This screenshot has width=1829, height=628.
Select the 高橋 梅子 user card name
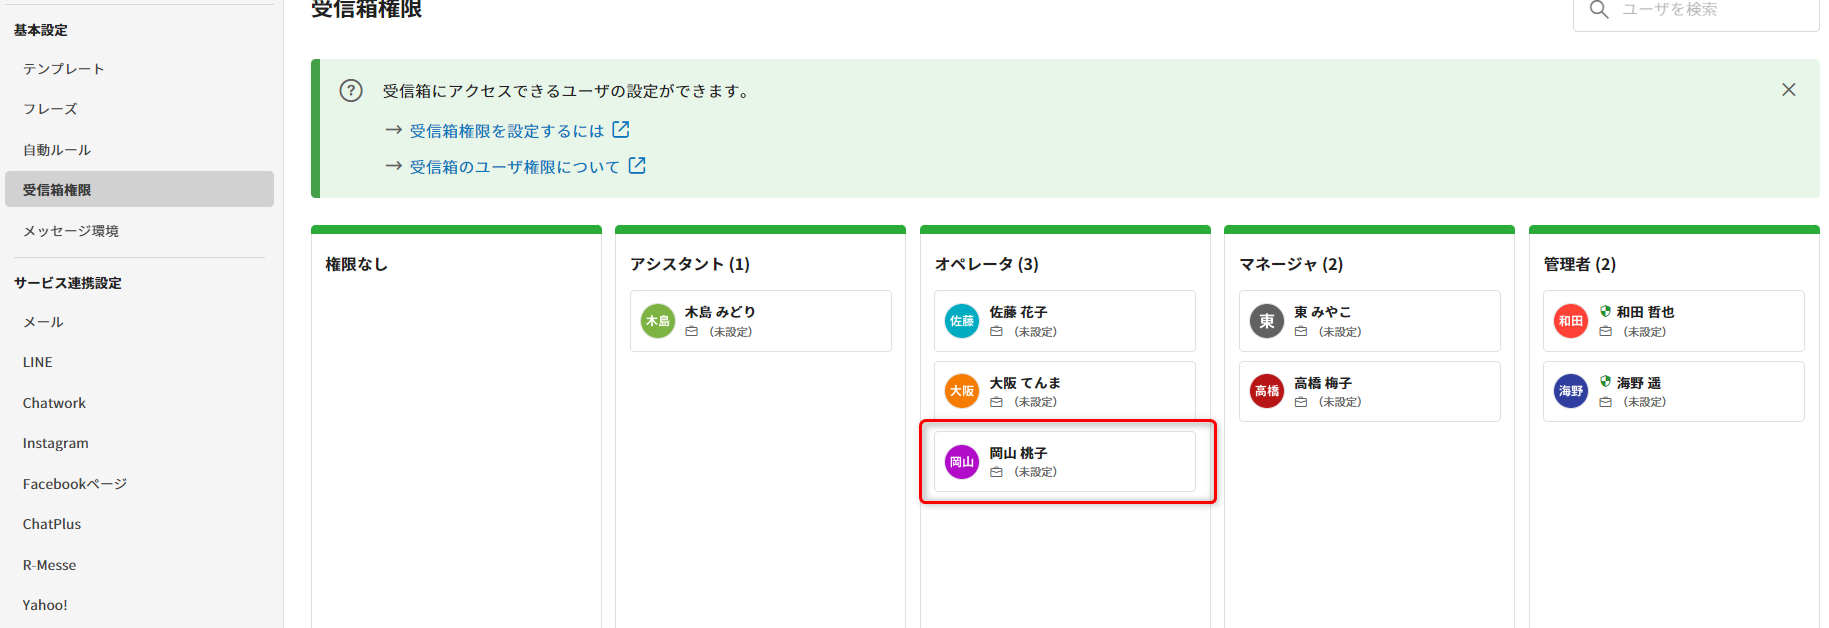pyautogui.click(x=1323, y=383)
